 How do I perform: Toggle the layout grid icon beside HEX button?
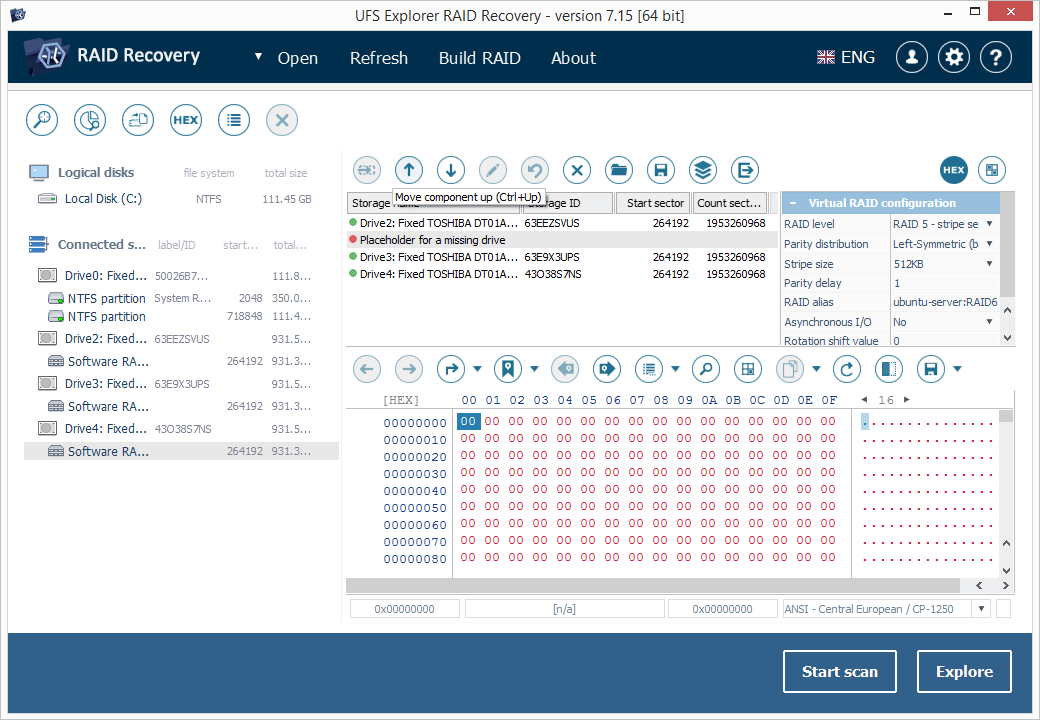[x=992, y=170]
